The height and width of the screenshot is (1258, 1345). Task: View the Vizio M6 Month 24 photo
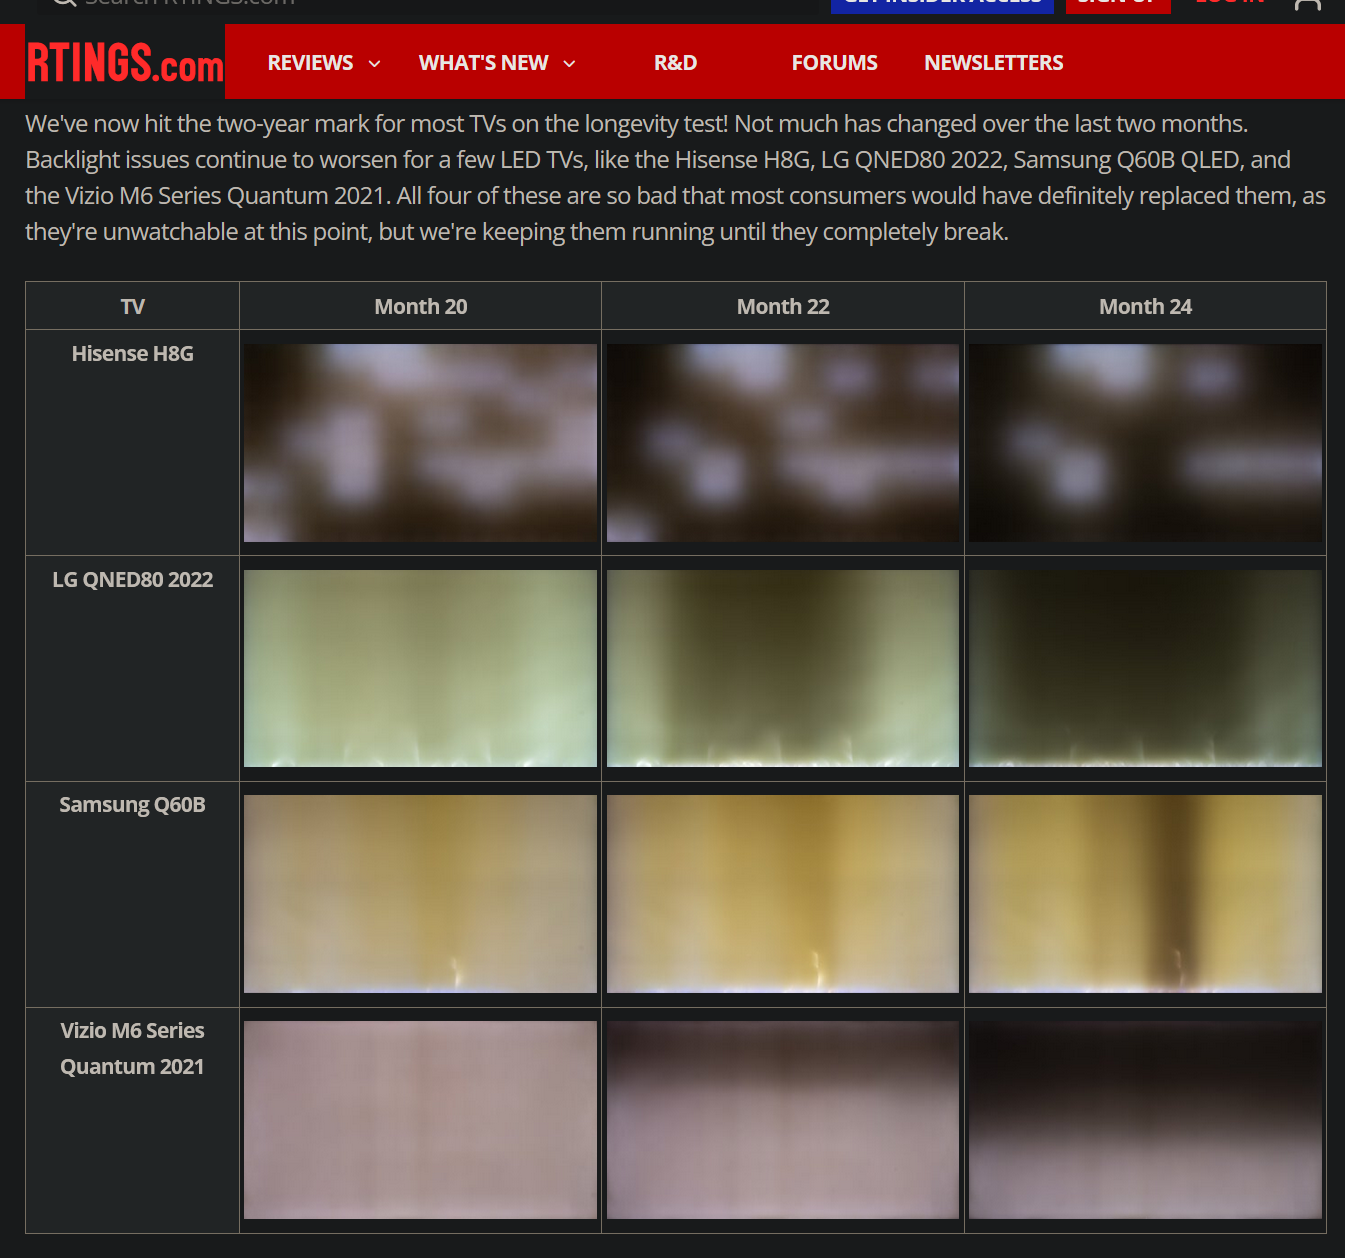click(1144, 1119)
